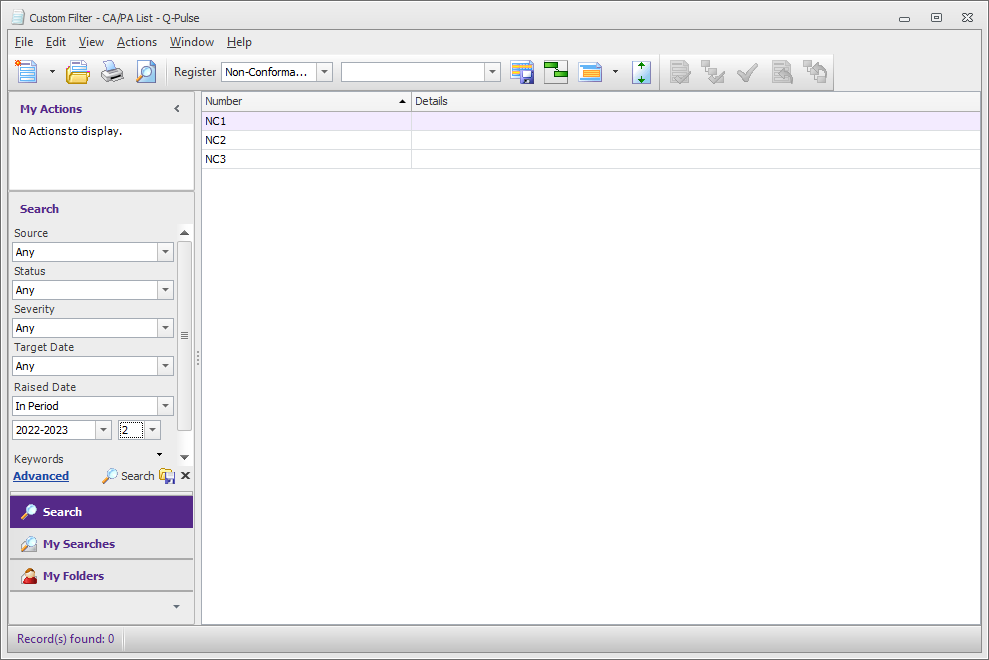
Task: Open the 2022-2023 period dropdown
Action: (x=103, y=430)
